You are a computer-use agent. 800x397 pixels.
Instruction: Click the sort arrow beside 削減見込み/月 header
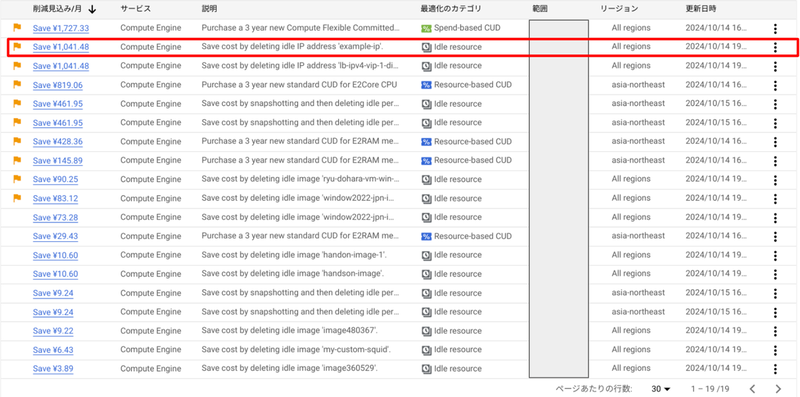pos(92,9)
